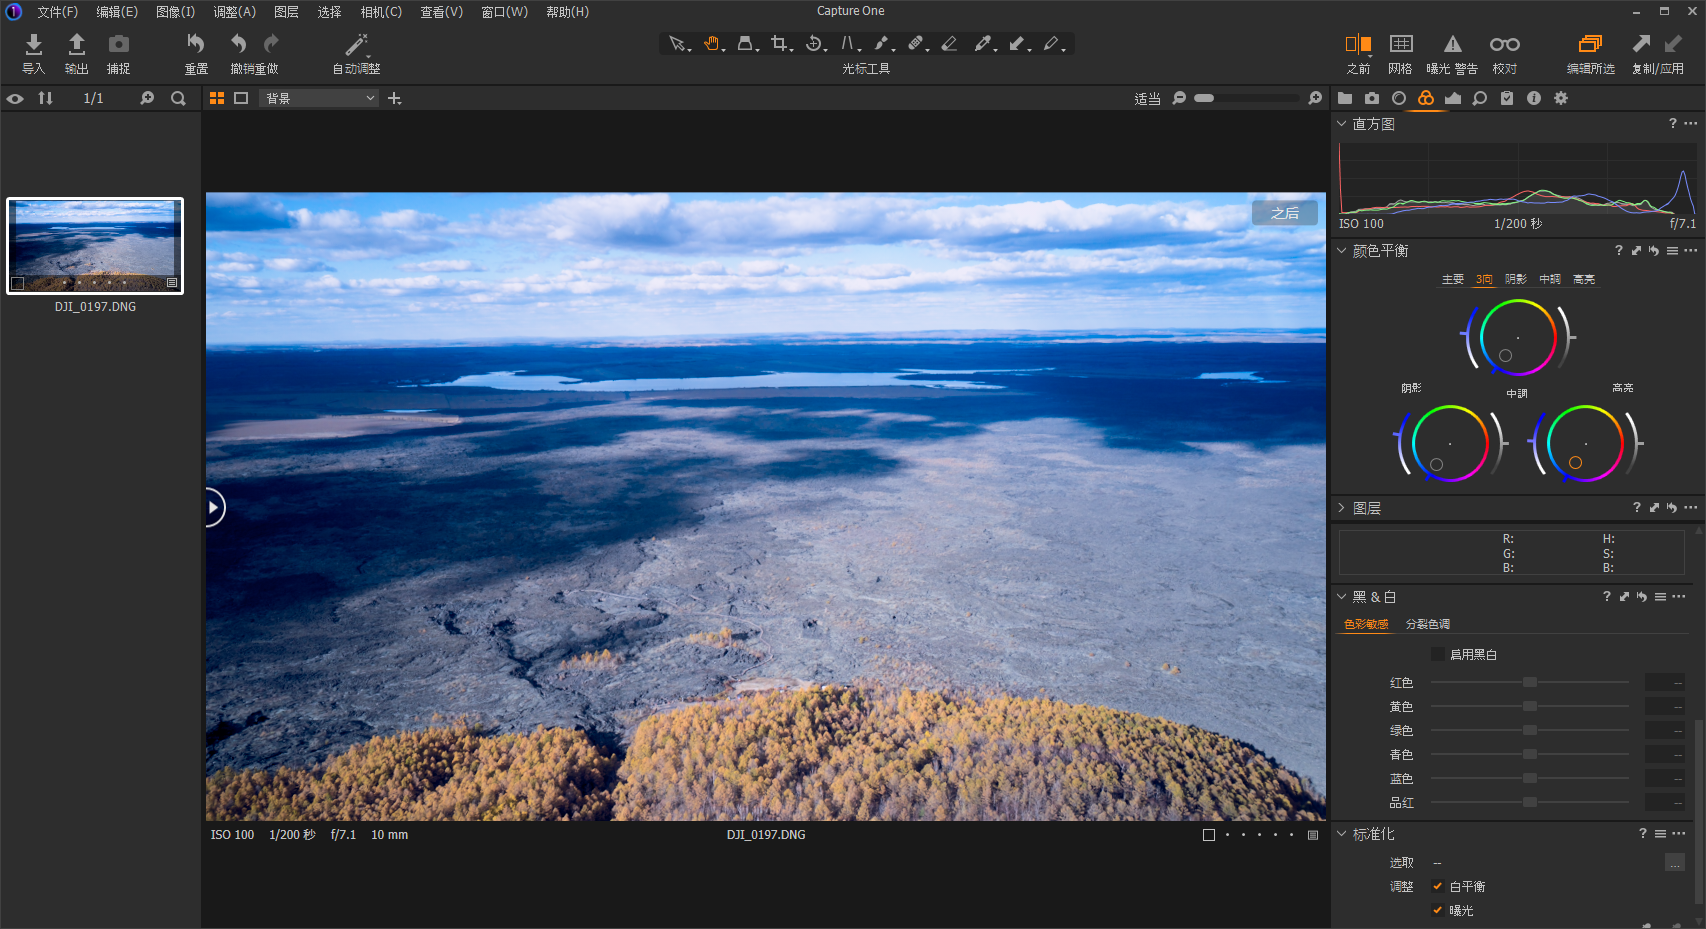1706x929 pixels.
Task: Click Edit Selected (编辑所选) icon
Action: pyautogui.click(x=1590, y=44)
